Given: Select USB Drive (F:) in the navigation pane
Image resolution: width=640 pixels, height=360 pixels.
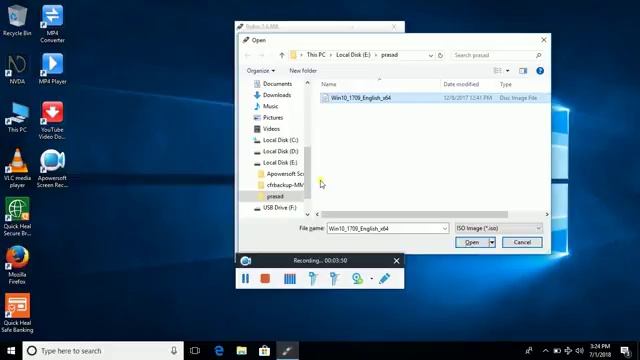Looking at the screenshot, I should (279, 208).
